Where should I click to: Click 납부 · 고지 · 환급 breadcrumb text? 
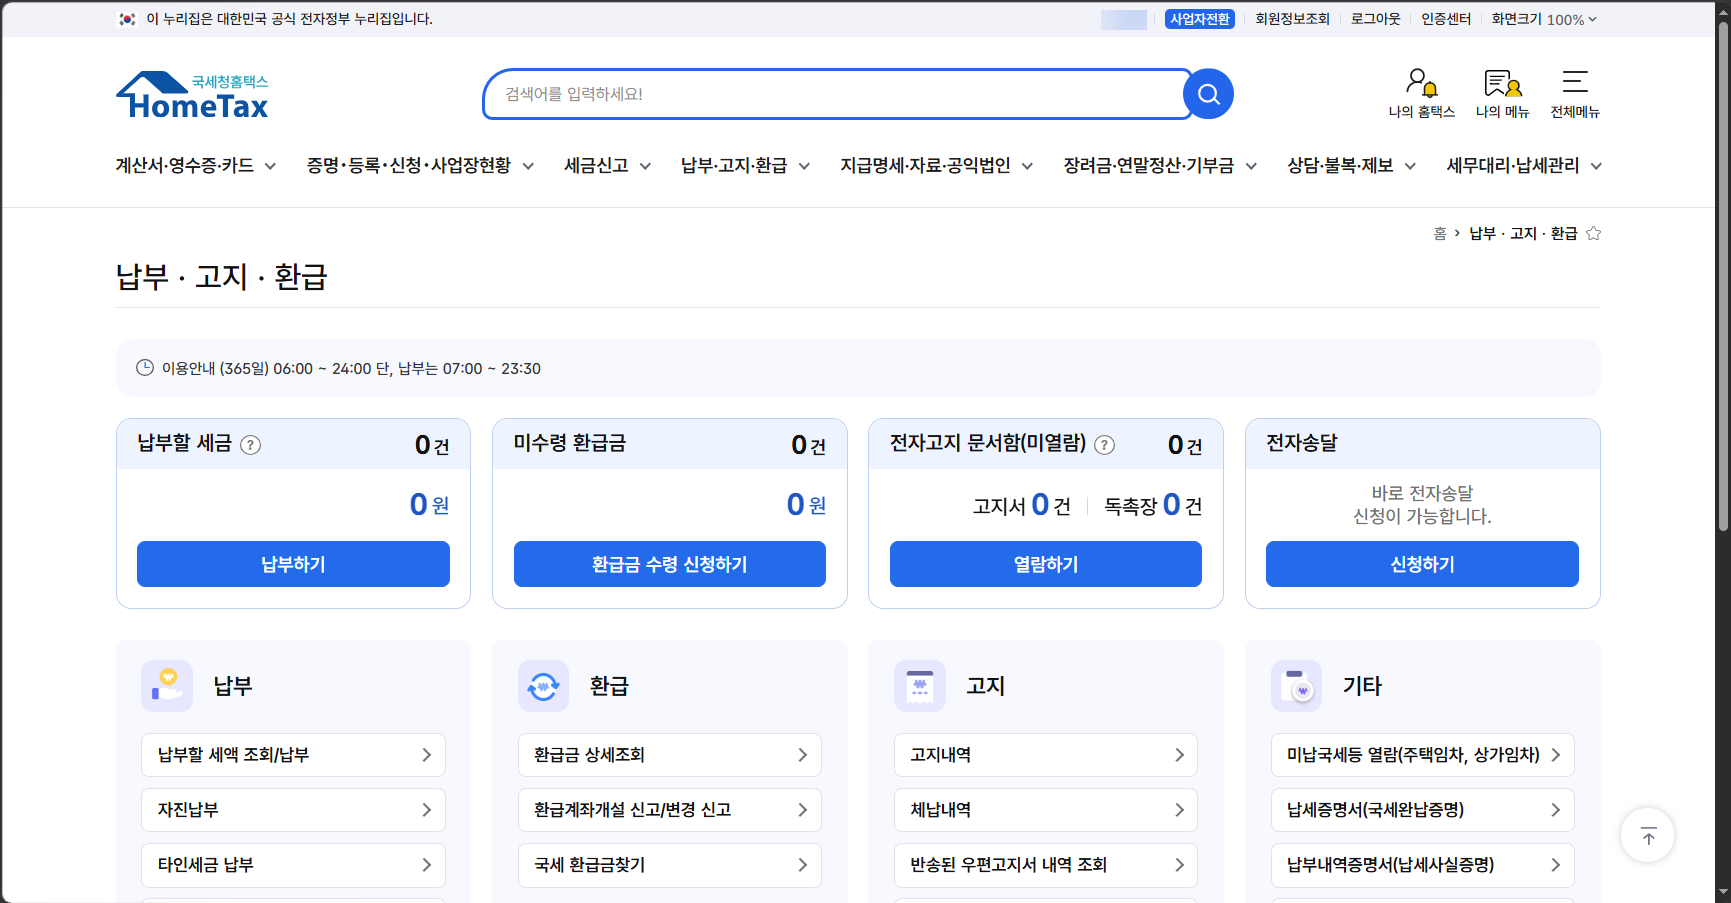1523,233
